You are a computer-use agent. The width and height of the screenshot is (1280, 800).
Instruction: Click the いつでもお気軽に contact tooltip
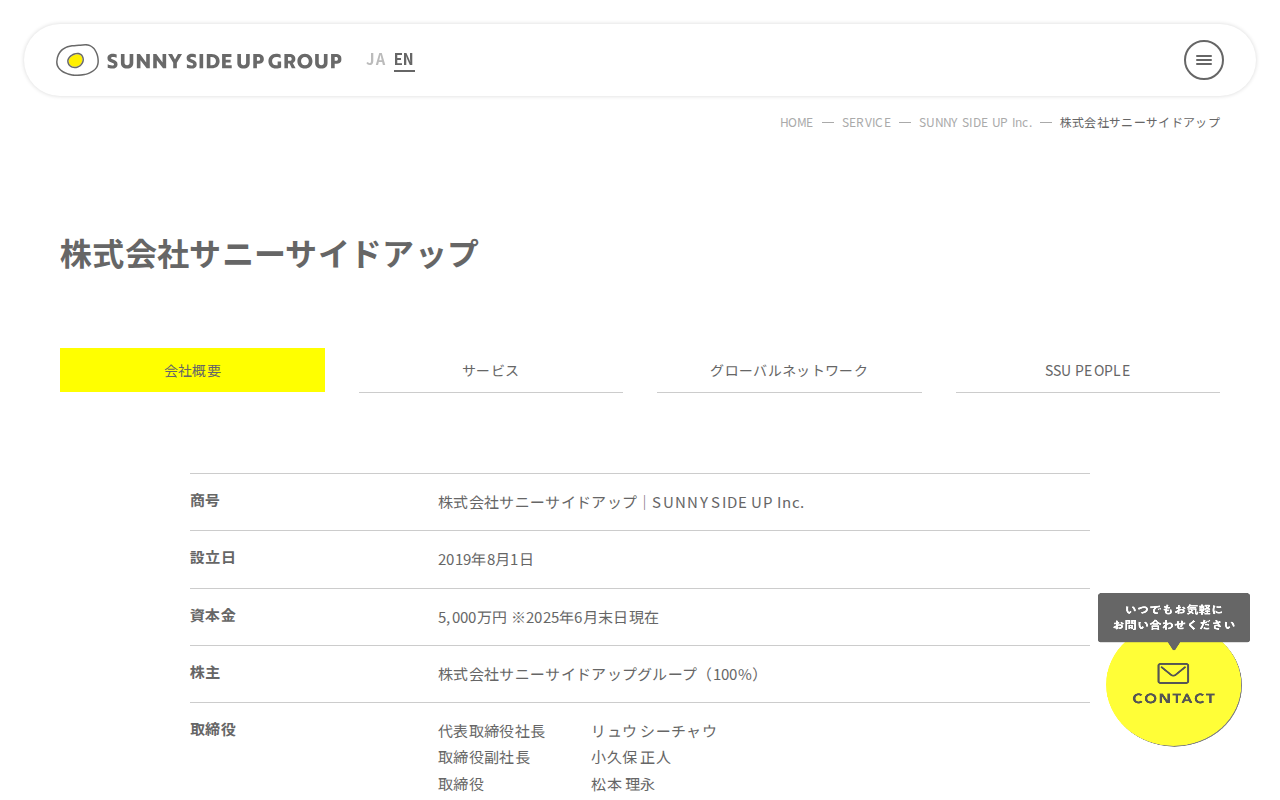(1174, 617)
